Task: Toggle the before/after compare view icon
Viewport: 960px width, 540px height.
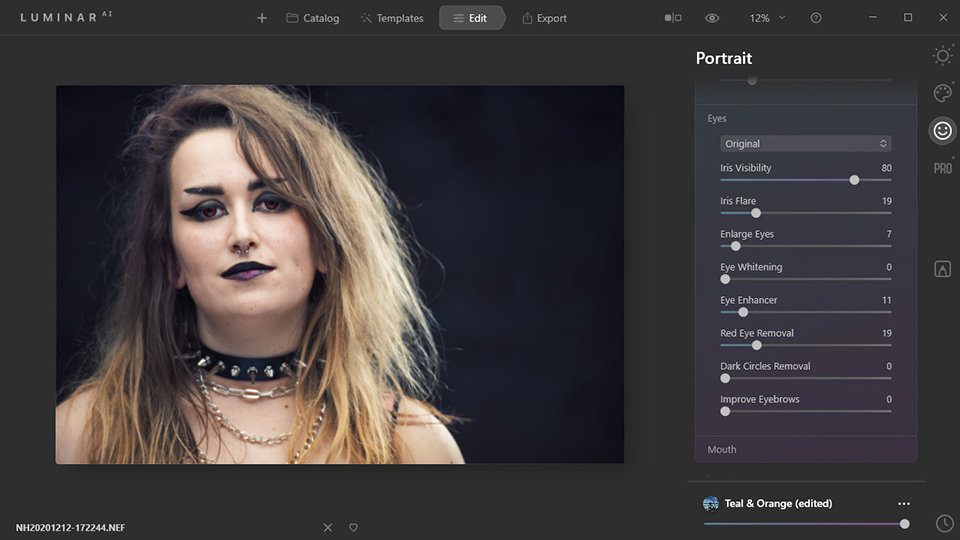Action: tap(673, 18)
